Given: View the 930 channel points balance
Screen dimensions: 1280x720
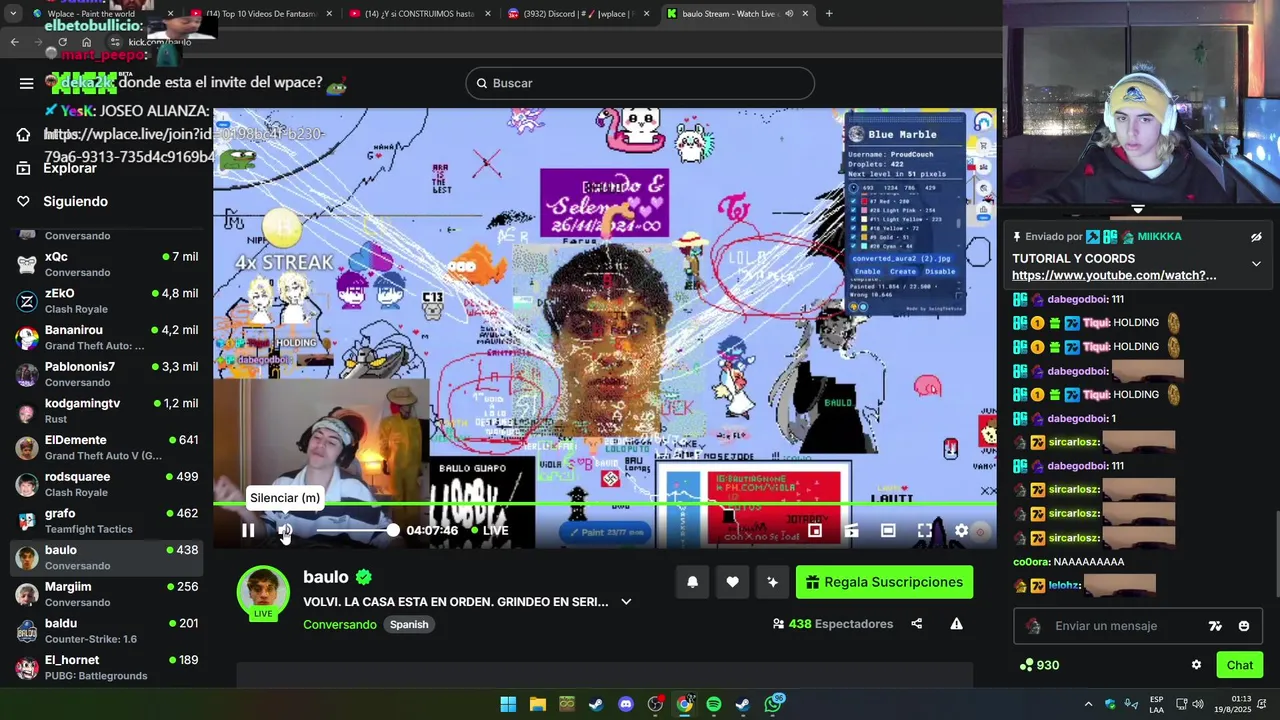Looking at the screenshot, I should pos(1039,665).
